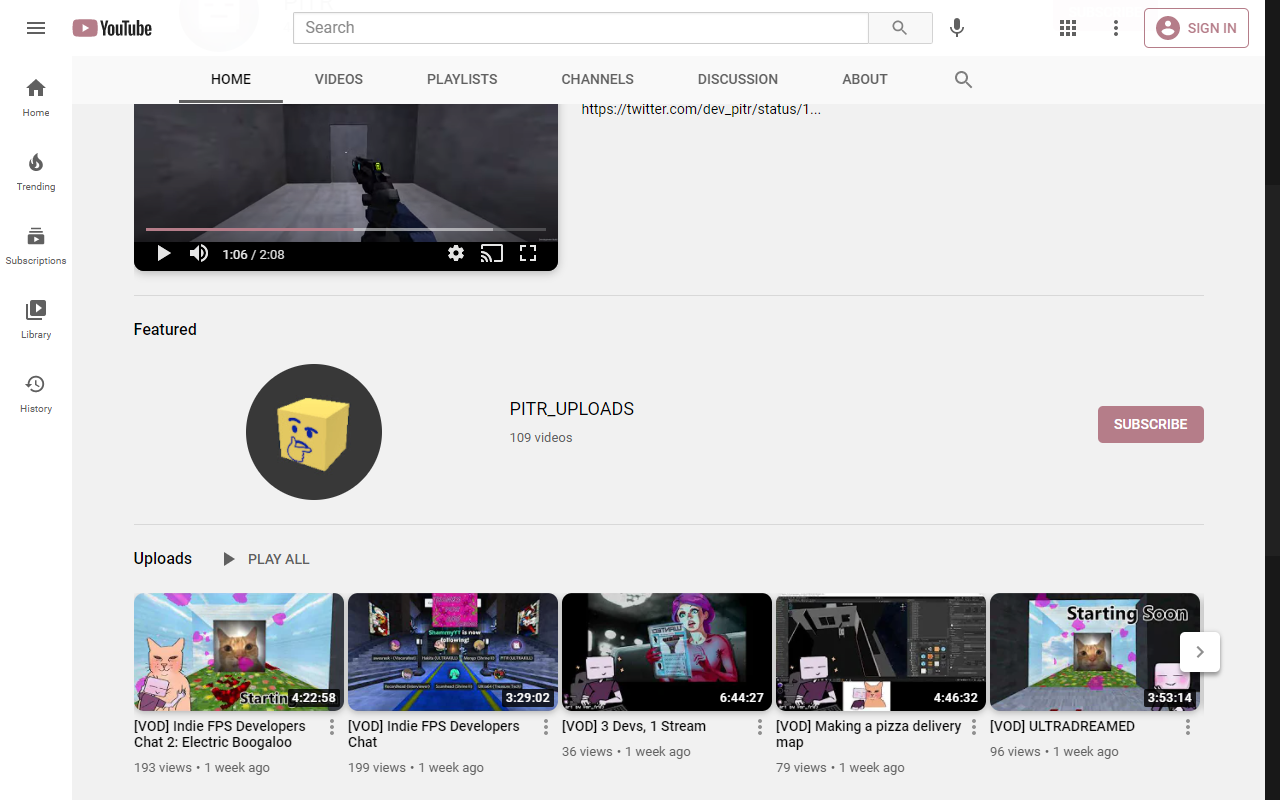Click the SIGN IN button
The width and height of the screenshot is (1280, 800).
point(1196,28)
